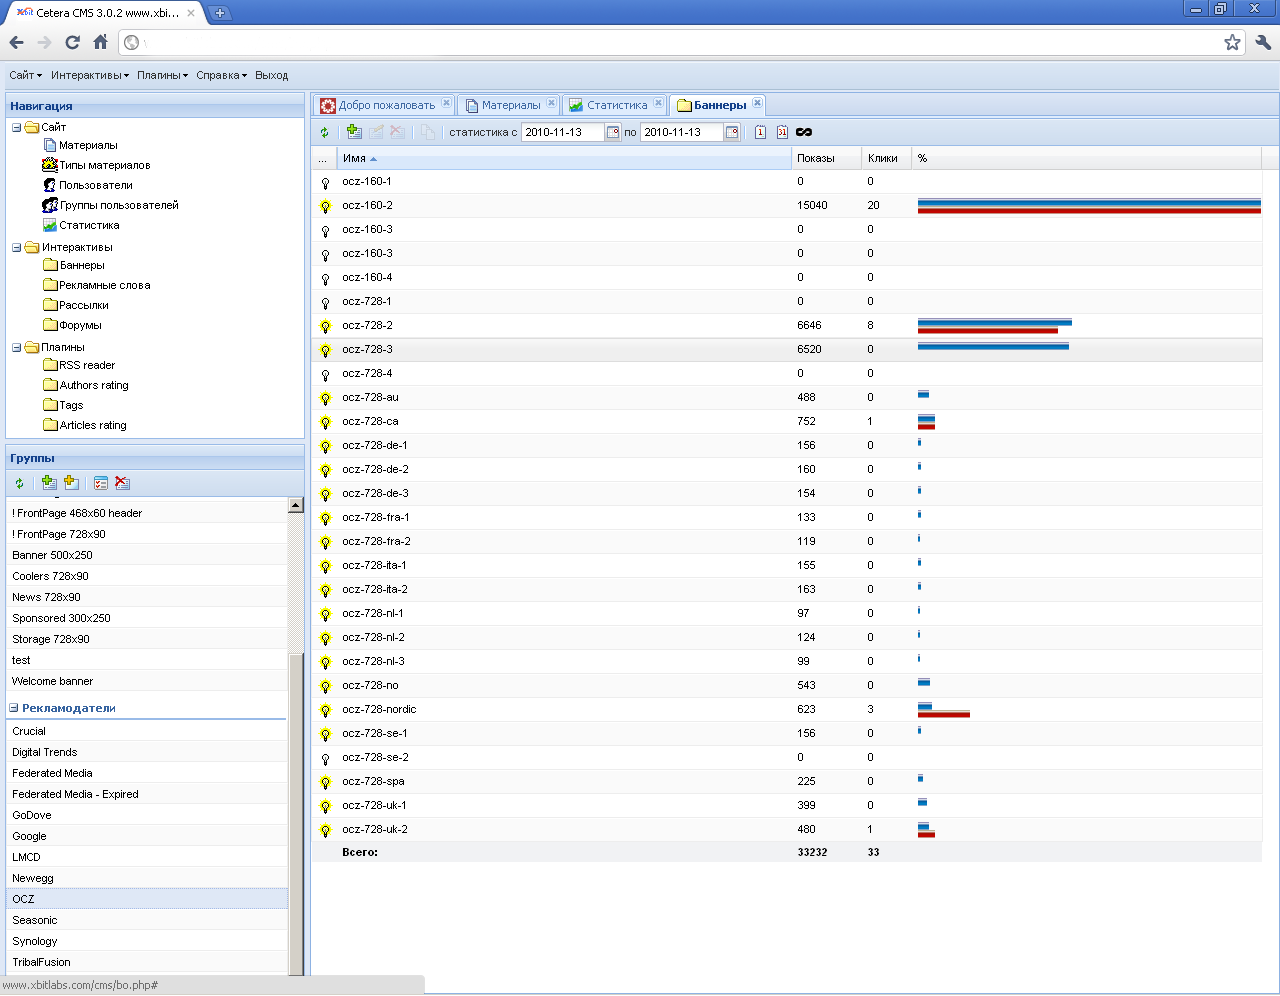Image resolution: width=1280 pixels, height=996 pixels.
Task: Click the red clicks bar for ocz-728-nordic
Action: click(944, 714)
